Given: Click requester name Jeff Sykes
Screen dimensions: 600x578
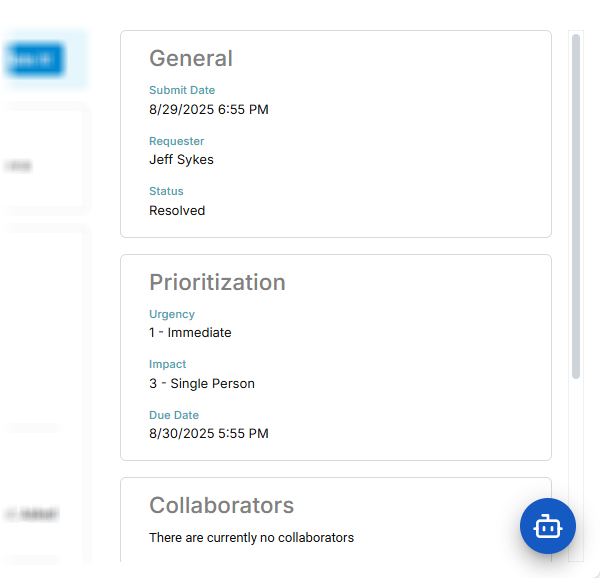Looking at the screenshot, I should tap(181, 159).
